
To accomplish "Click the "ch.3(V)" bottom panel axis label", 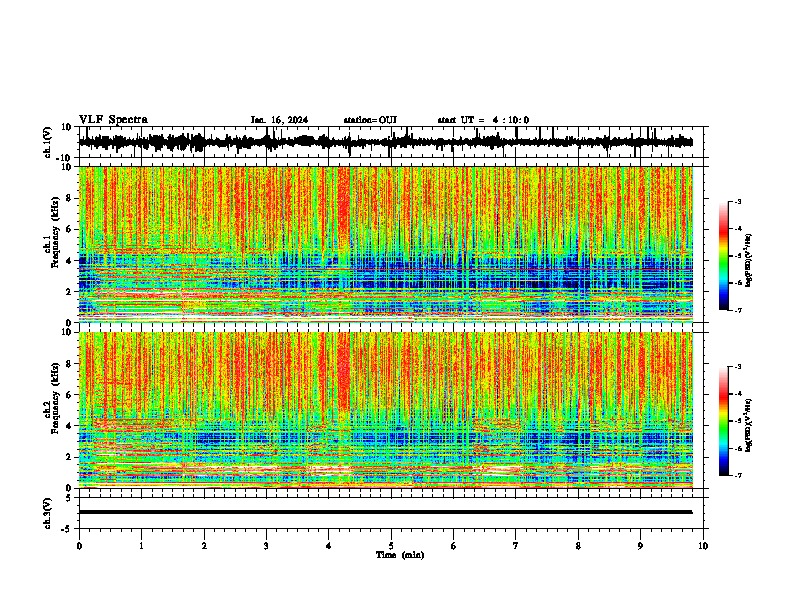I will coord(48,513).
